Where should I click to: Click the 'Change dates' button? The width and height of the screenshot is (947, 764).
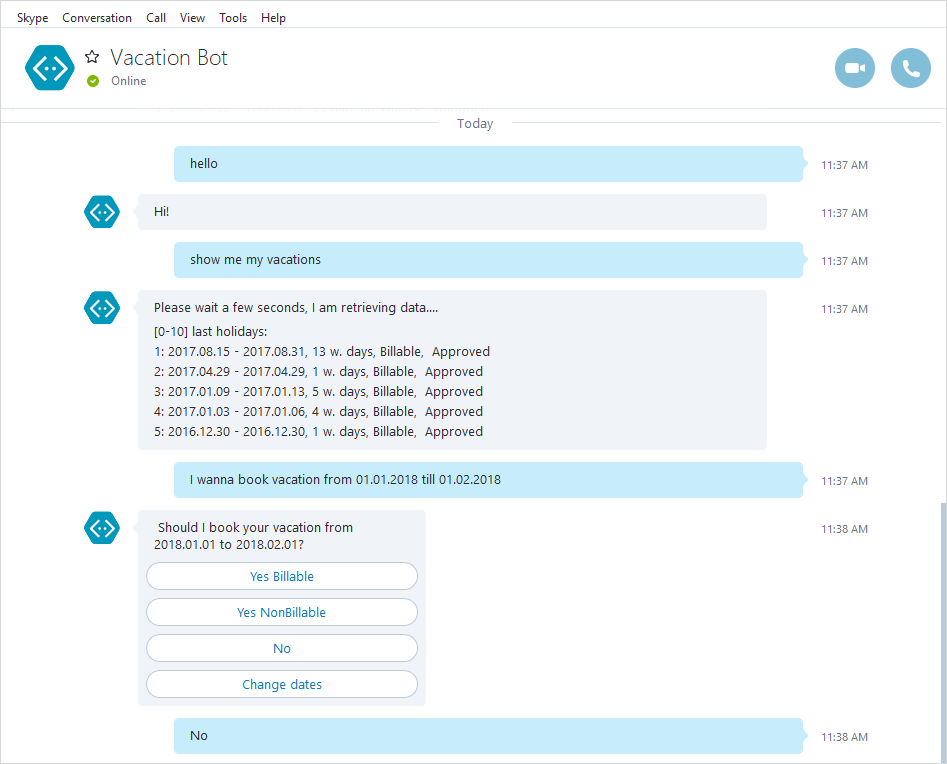click(x=281, y=684)
